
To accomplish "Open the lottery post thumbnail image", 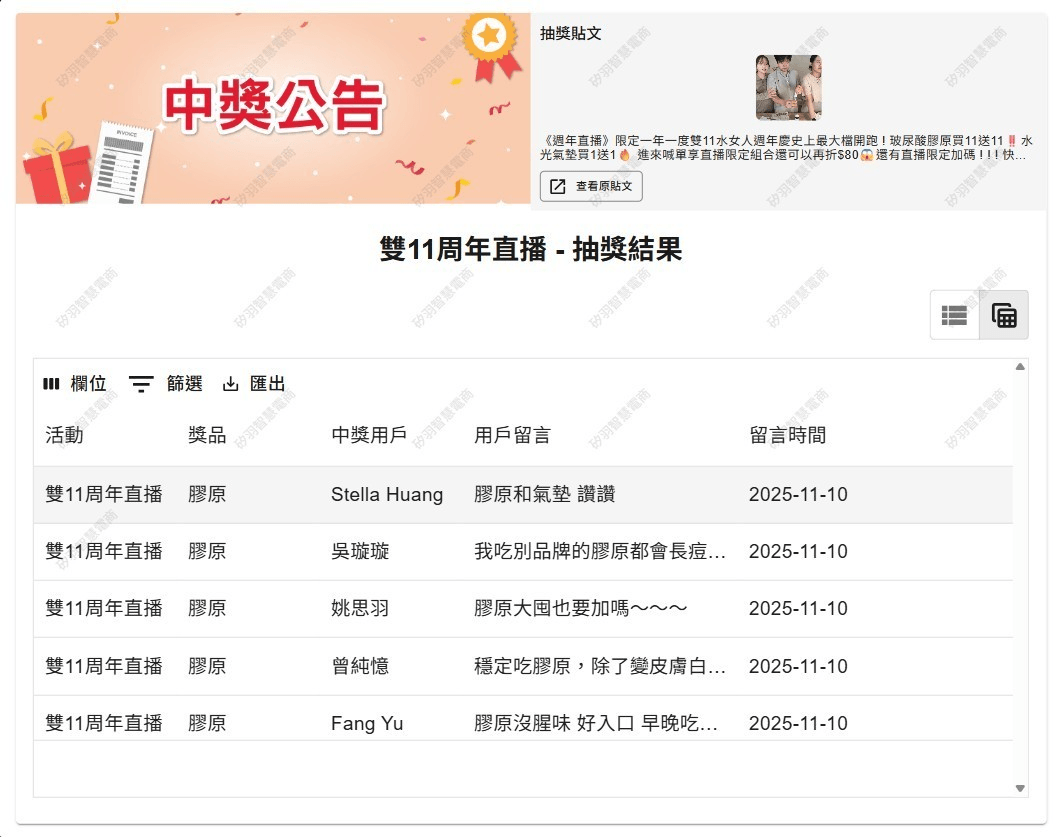I will pos(788,88).
